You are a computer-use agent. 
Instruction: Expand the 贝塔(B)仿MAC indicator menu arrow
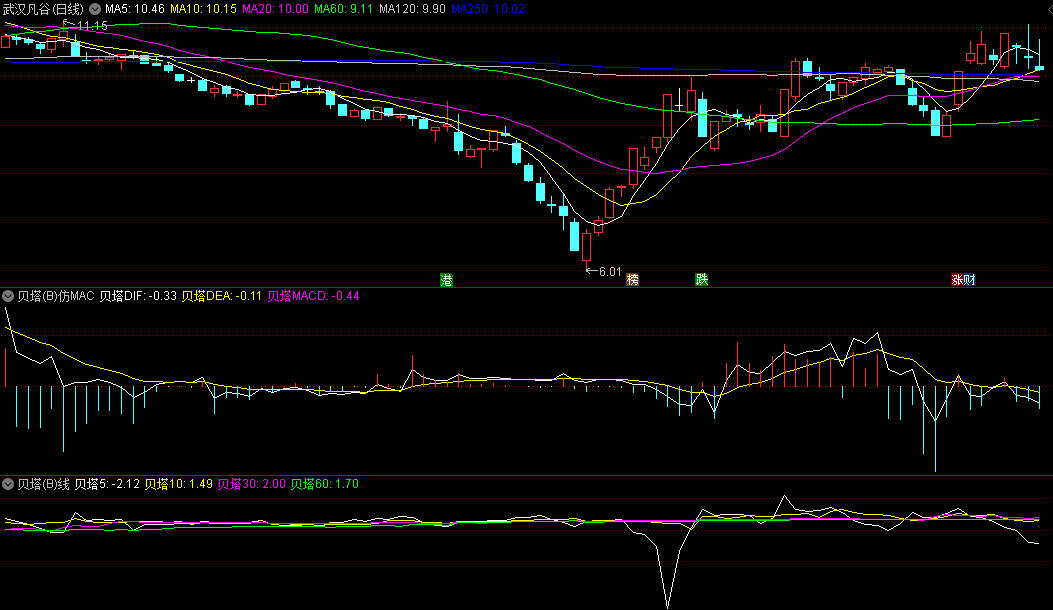[8, 296]
